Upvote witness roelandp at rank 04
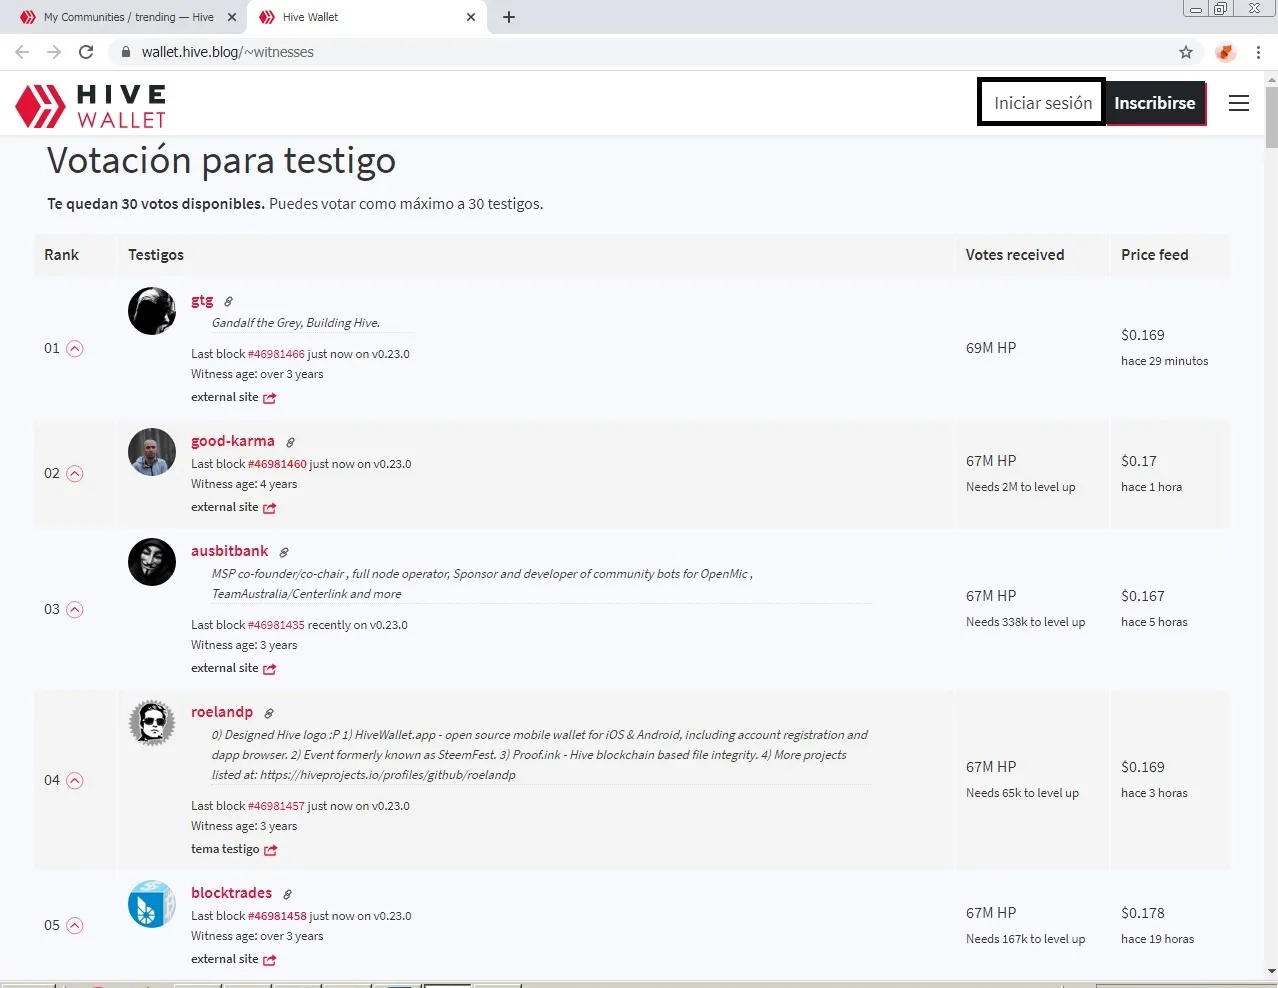The image size is (1278, 988). [x=75, y=781]
